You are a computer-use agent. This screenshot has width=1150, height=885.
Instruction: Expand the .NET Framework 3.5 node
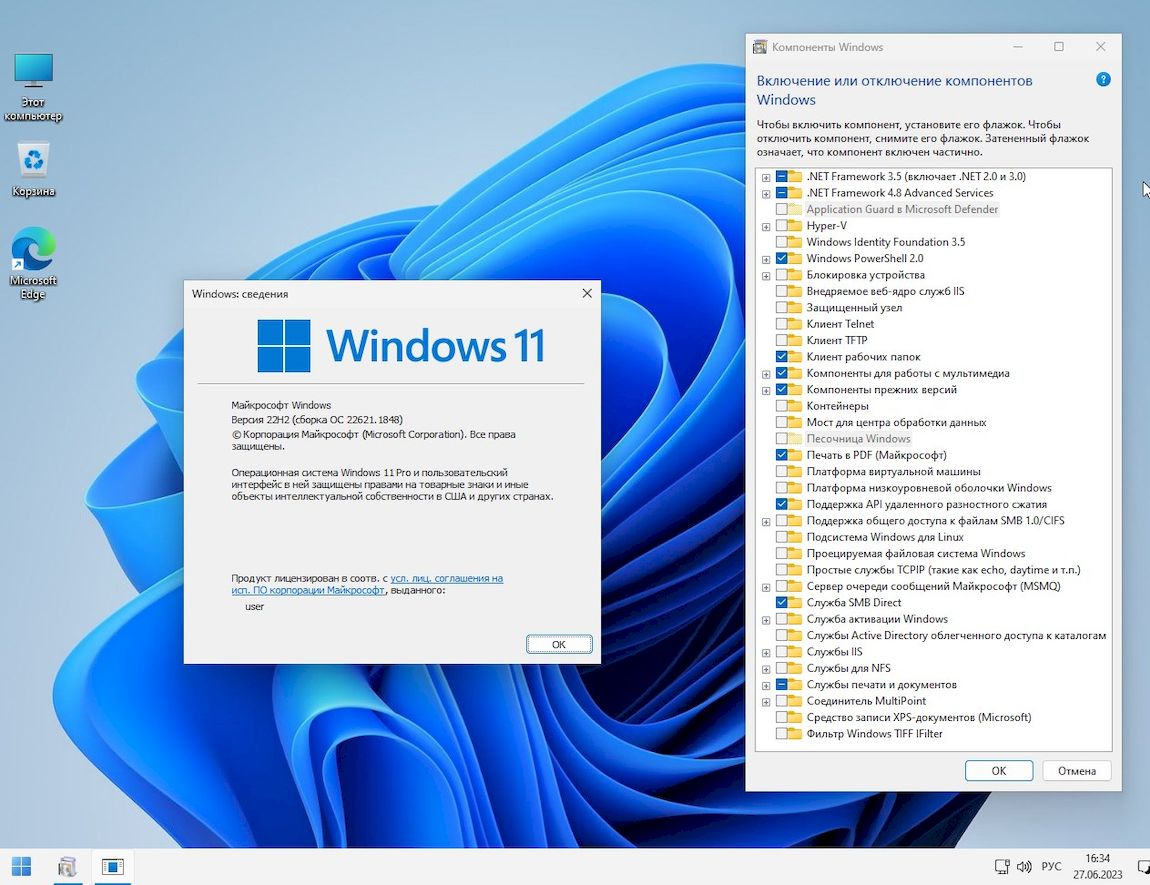(x=766, y=177)
